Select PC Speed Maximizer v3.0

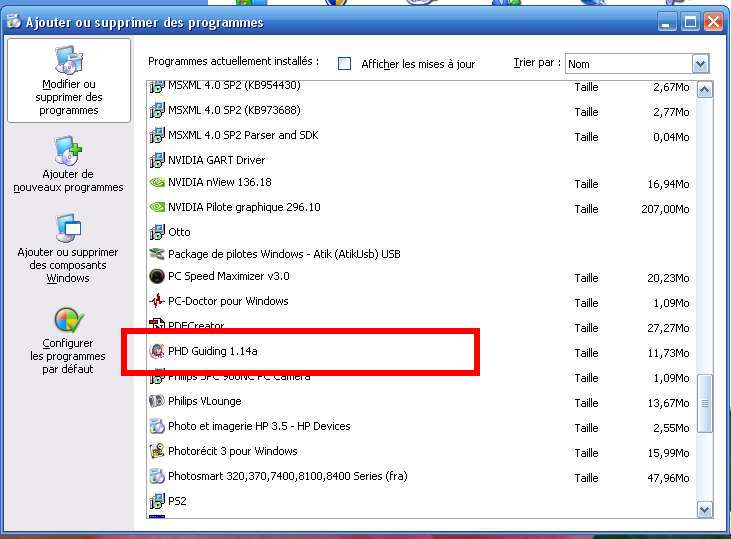point(228,276)
